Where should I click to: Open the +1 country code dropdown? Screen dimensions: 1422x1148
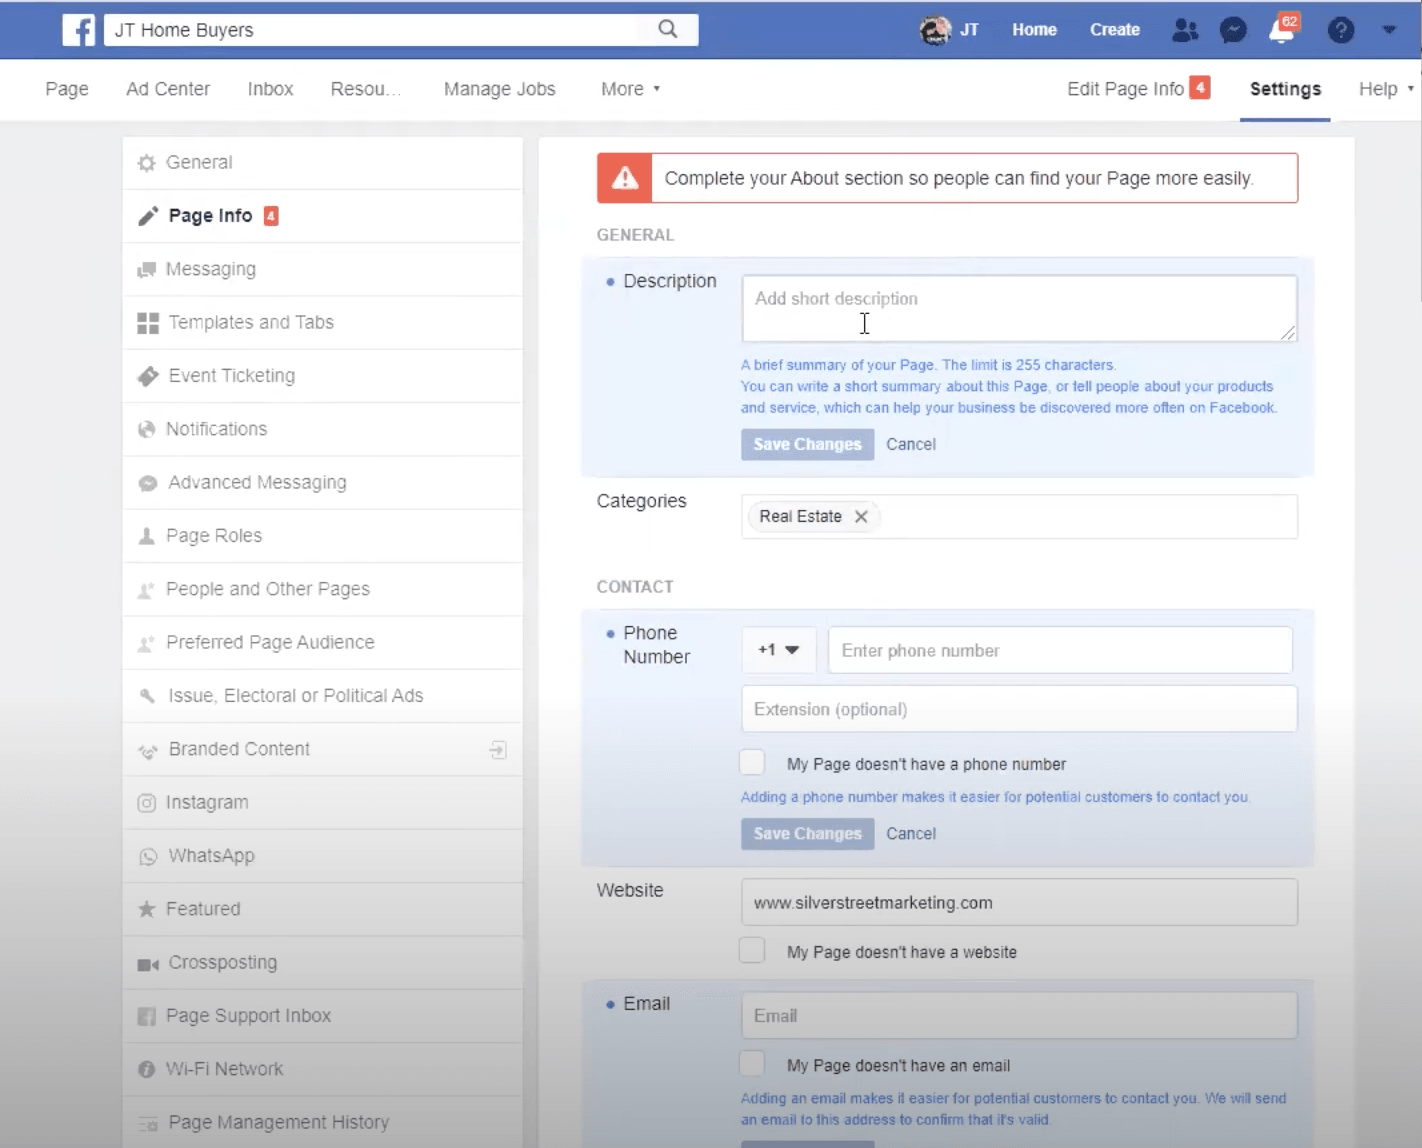click(x=778, y=650)
